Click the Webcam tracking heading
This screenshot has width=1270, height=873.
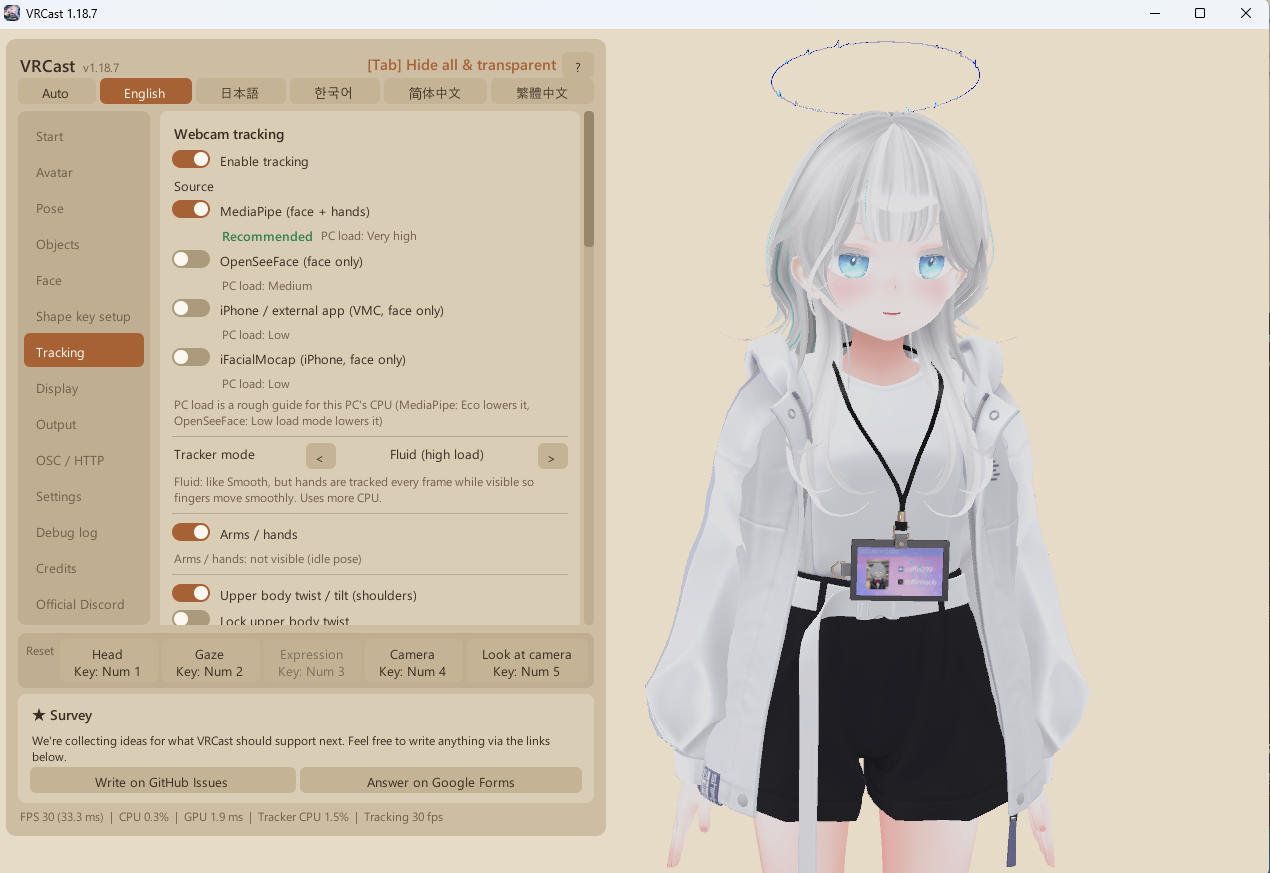tap(229, 133)
